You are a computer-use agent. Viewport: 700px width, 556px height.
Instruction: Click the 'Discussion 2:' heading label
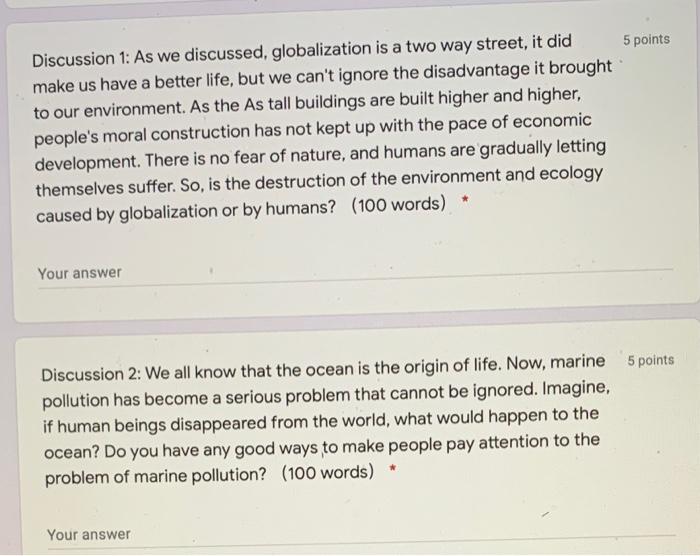(x=91, y=374)
